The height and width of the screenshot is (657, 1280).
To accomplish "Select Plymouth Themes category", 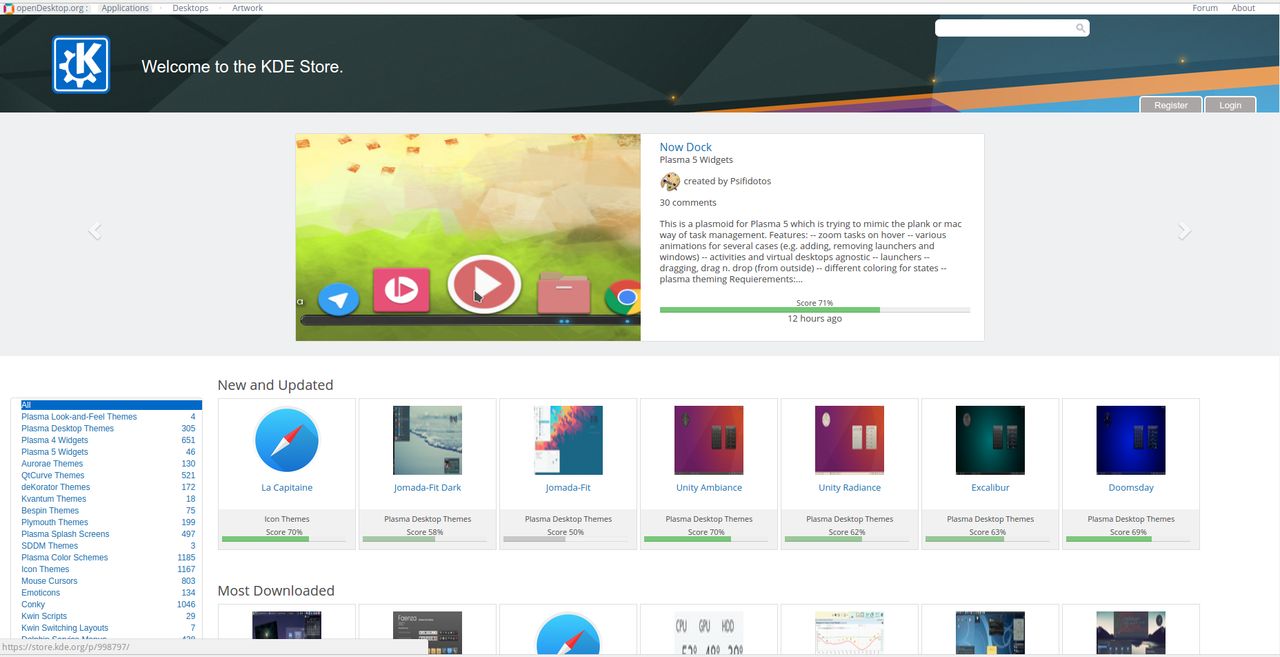I will pyautogui.click(x=55, y=522).
